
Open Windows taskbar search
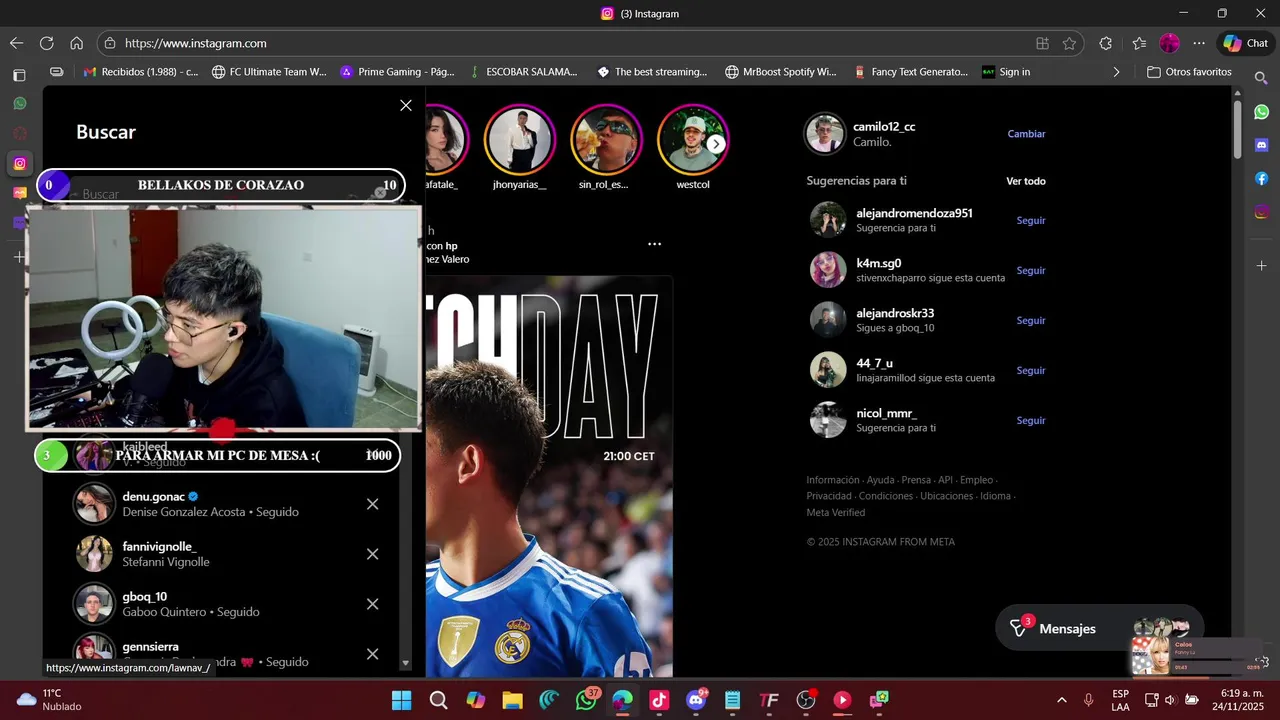pyautogui.click(x=438, y=700)
